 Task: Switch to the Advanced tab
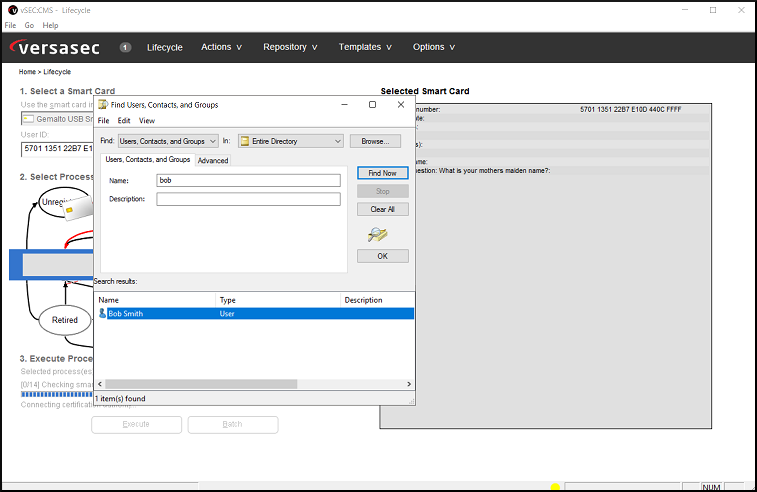point(213,160)
